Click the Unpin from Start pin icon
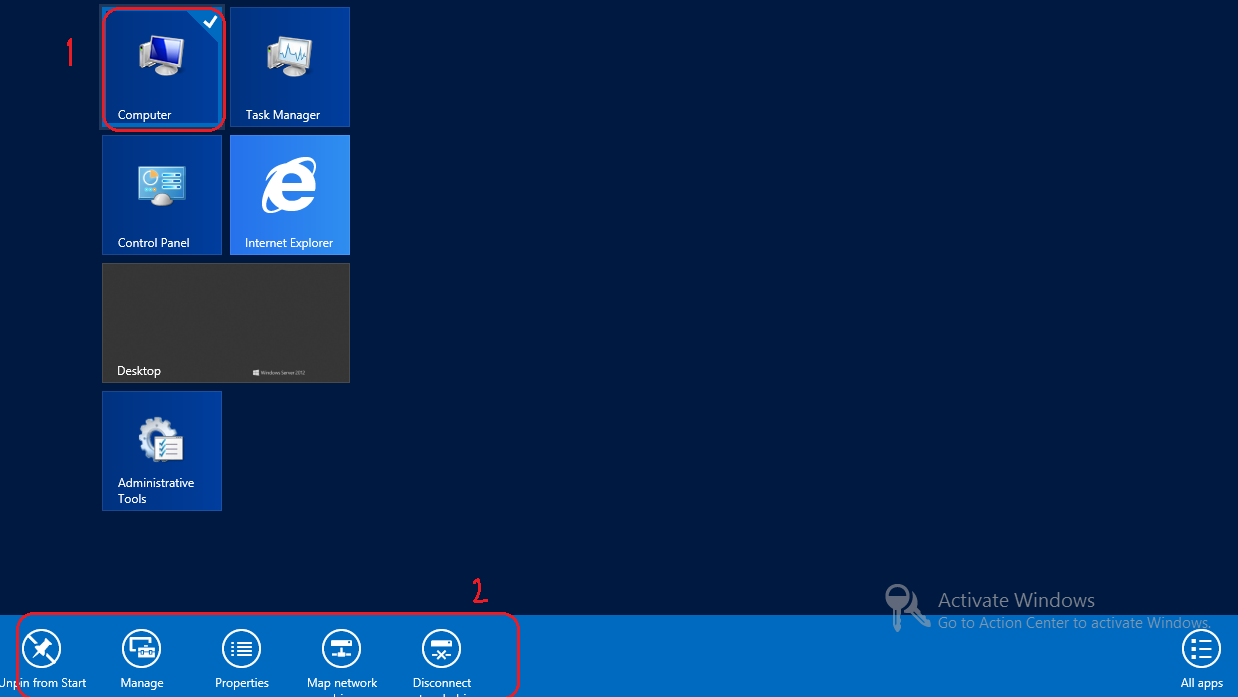Viewport: 1238px width, 697px height. point(41,649)
